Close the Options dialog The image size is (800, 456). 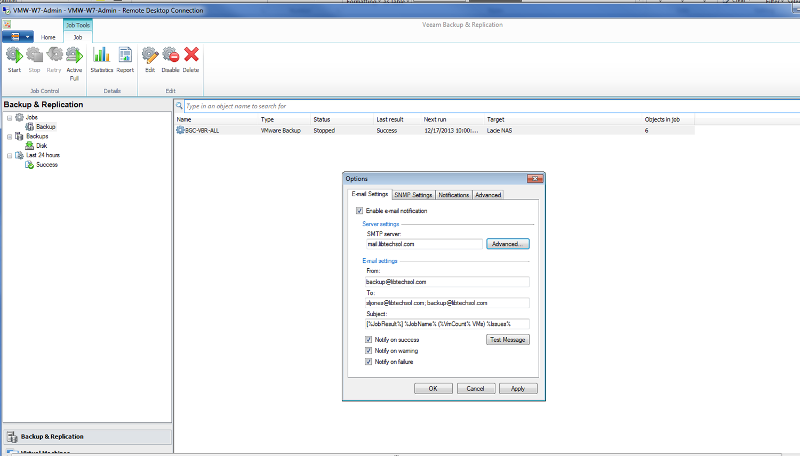coord(535,179)
